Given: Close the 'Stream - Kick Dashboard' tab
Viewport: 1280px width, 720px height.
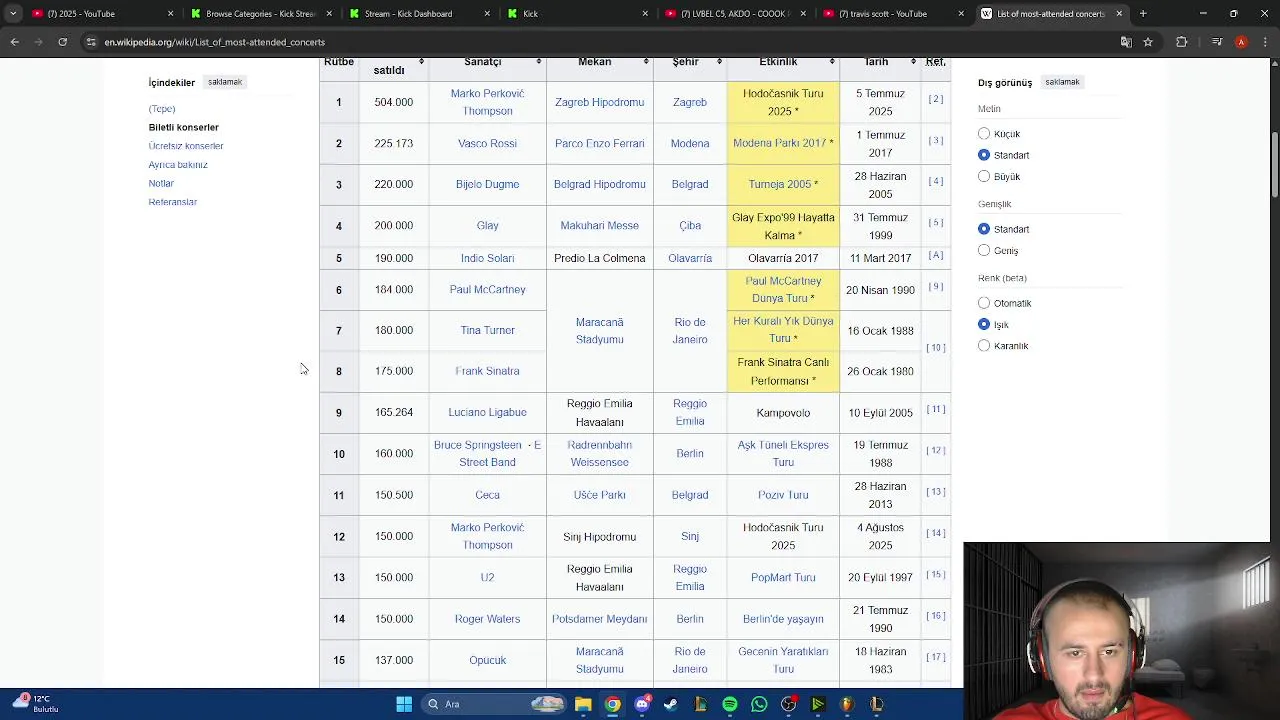Looking at the screenshot, I should pyautogui.click(x=487, y=14).
